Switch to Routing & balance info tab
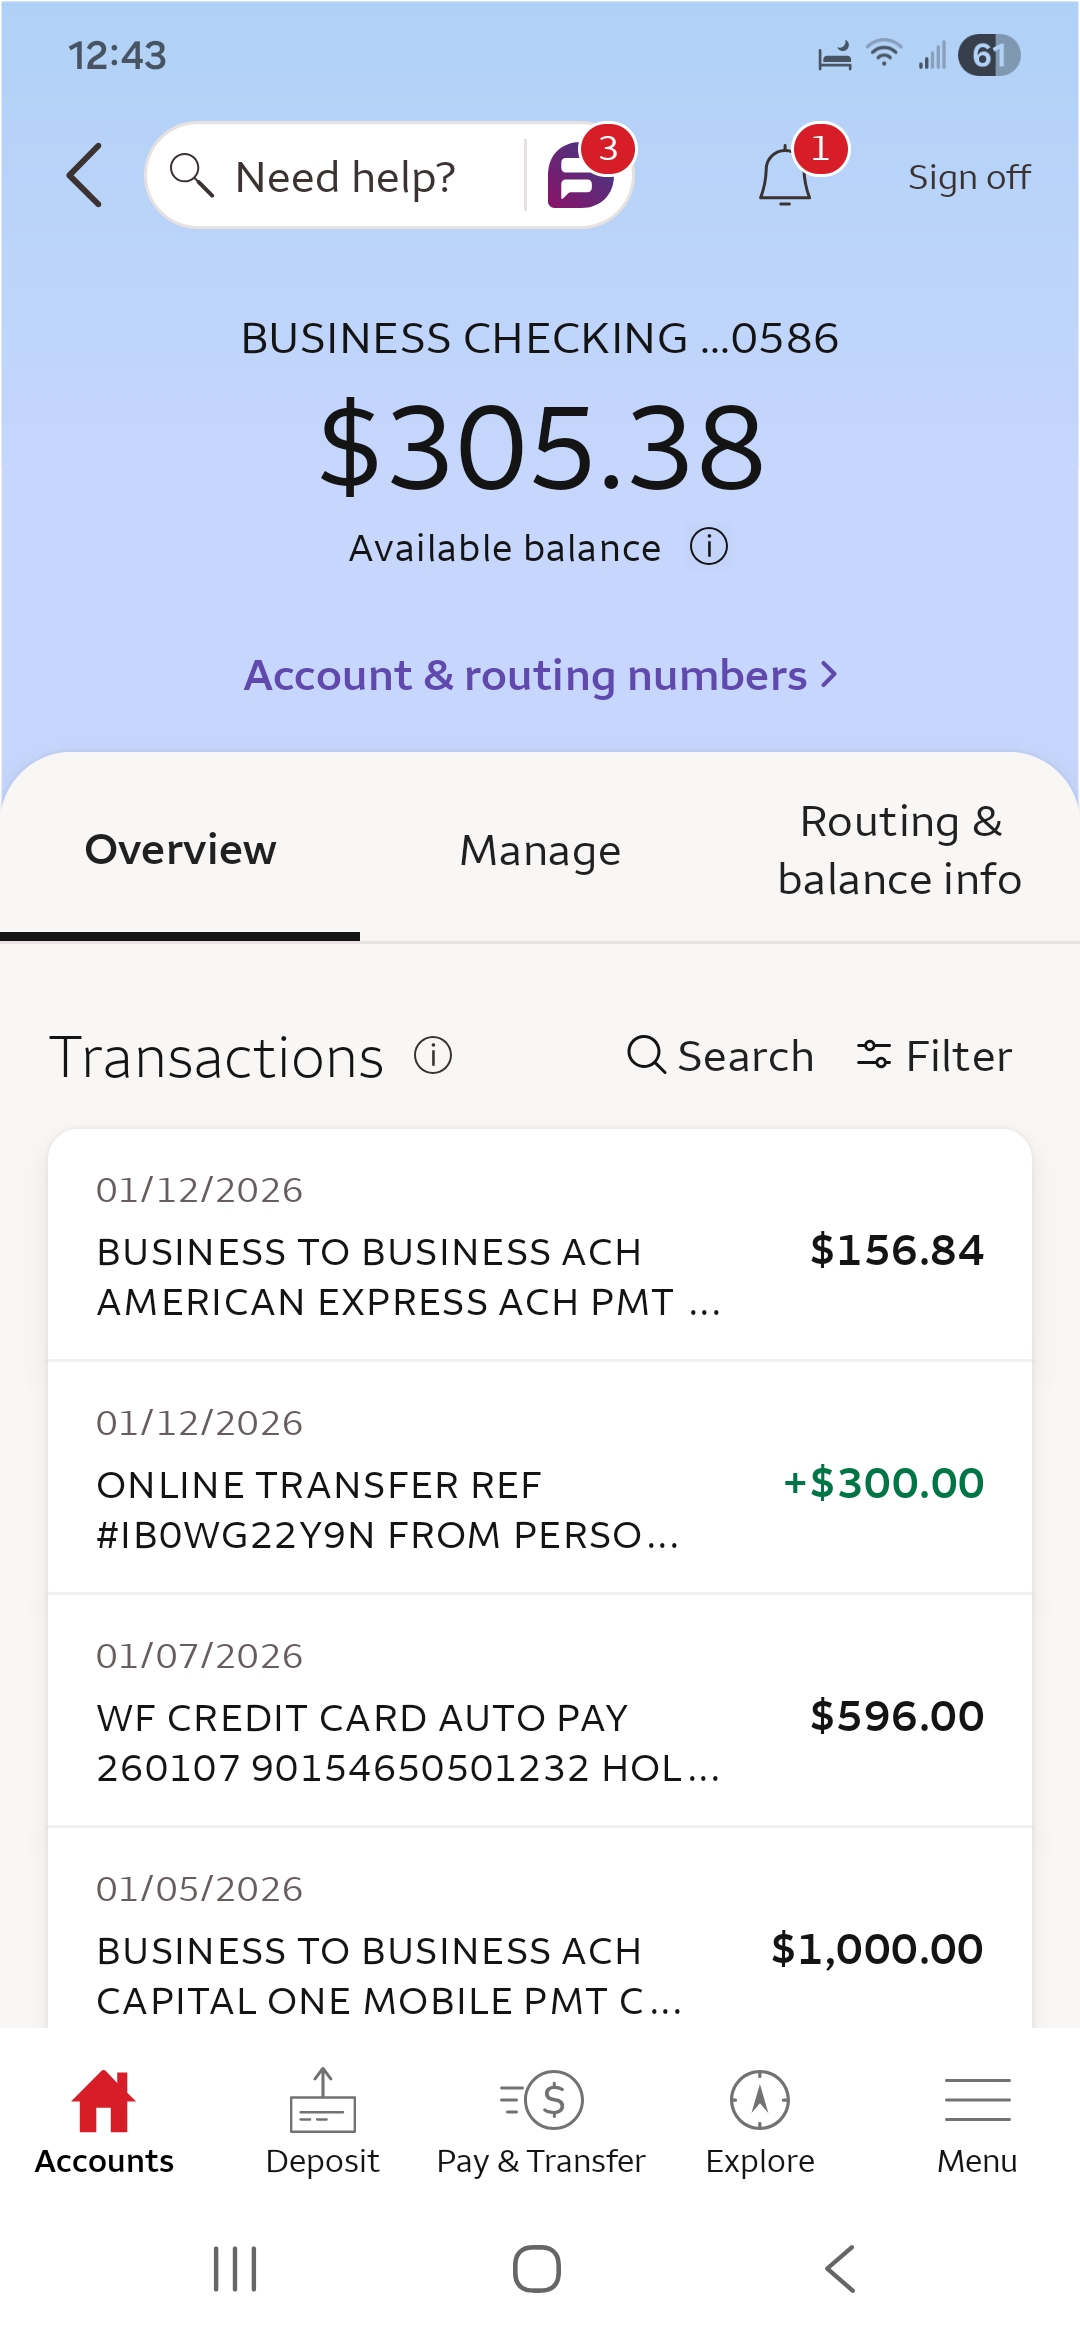This screenshot has height=2340, width=1080. tap(899, 850)
